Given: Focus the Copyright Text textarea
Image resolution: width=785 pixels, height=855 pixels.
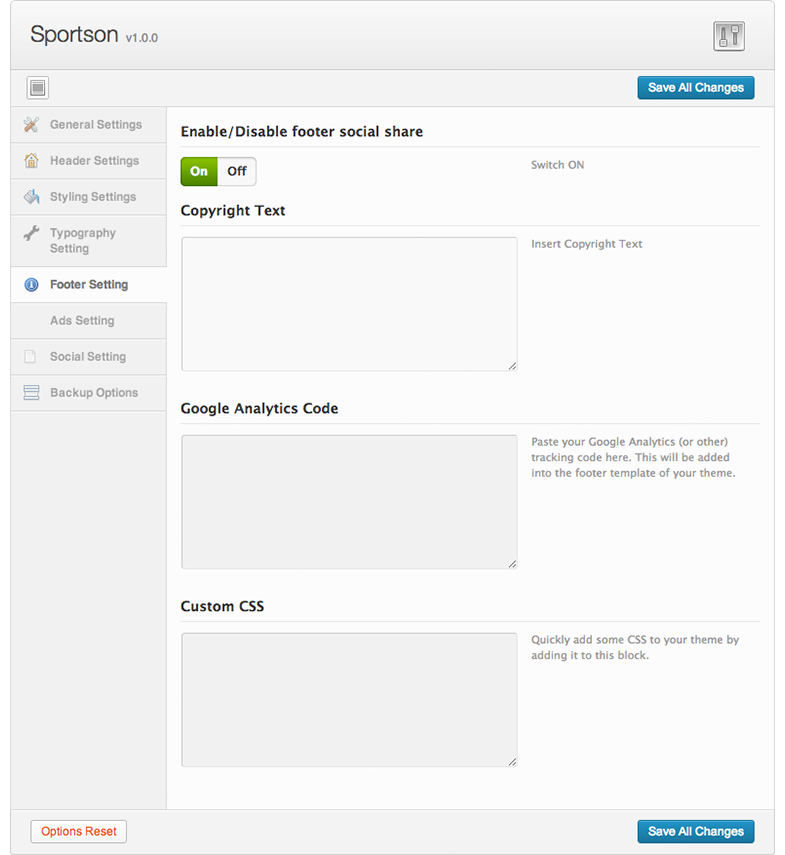Looking at the screenshot, I should point(349,304).
